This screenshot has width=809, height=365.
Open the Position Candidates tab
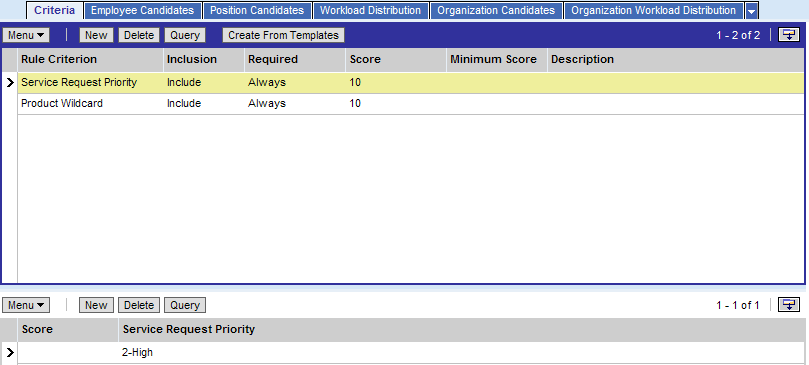click(x=257, y=10)
